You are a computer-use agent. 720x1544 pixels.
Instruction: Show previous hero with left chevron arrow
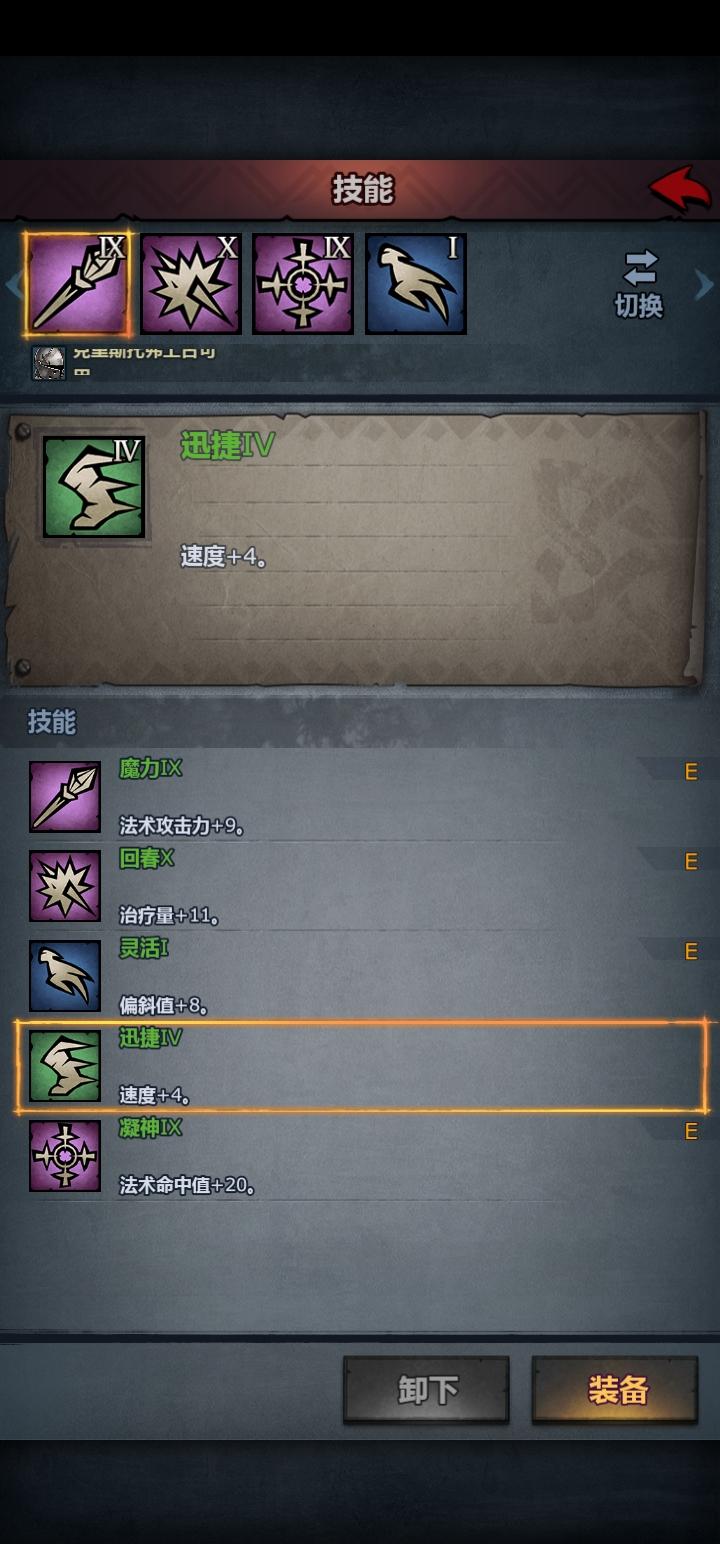[x=14, y=285]
